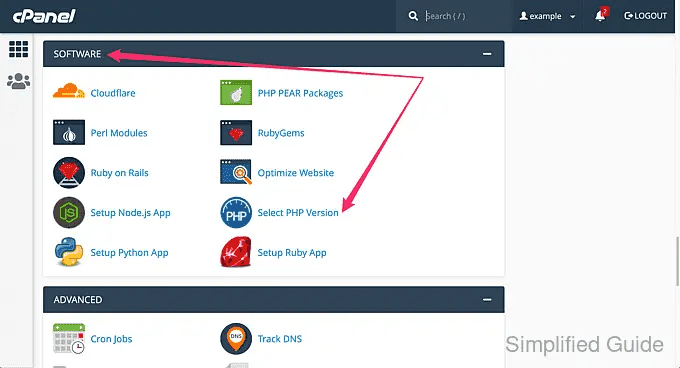Open the Setup Node.js App icon
Image resolution: width=680 pixels, height=368 pixels.
pyautogui.click(x=69, y=212)
